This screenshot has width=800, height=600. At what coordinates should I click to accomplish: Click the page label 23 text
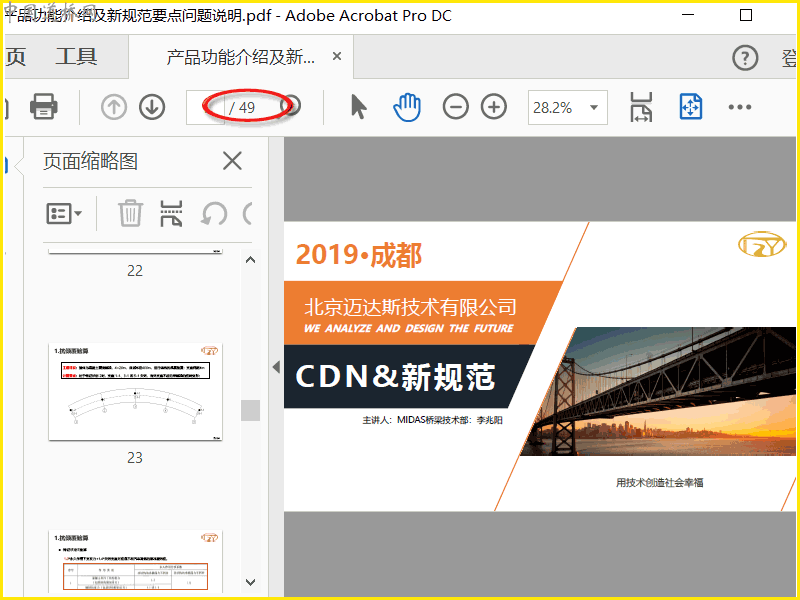(x=135, y=458)
